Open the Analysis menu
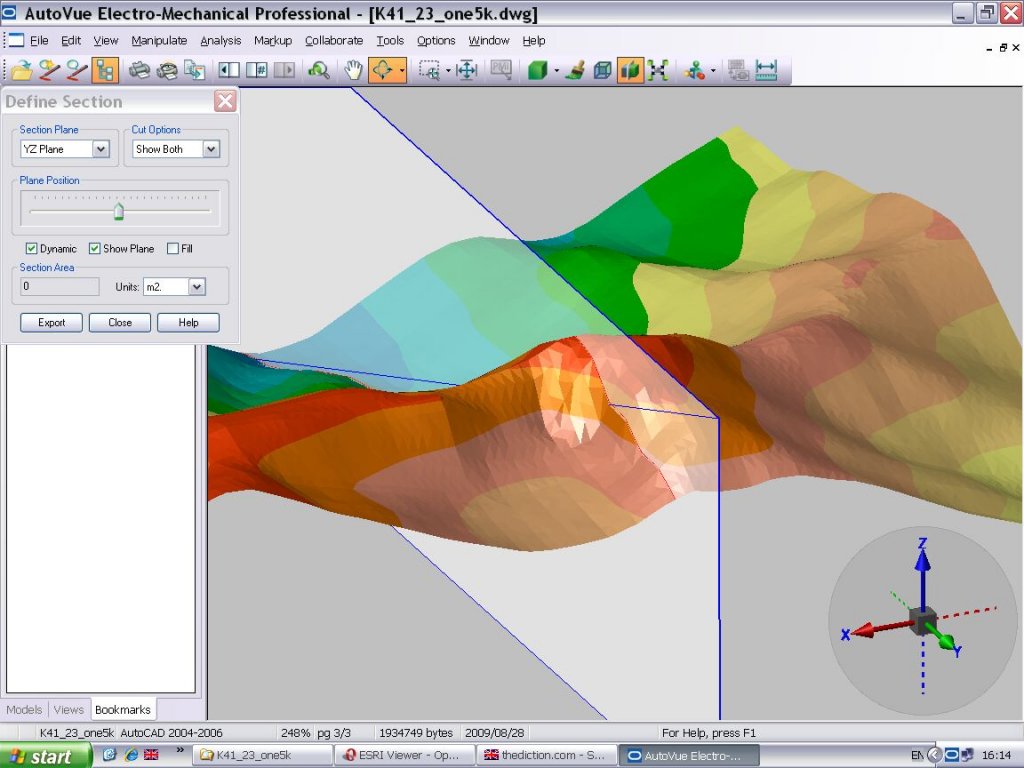 220,41
